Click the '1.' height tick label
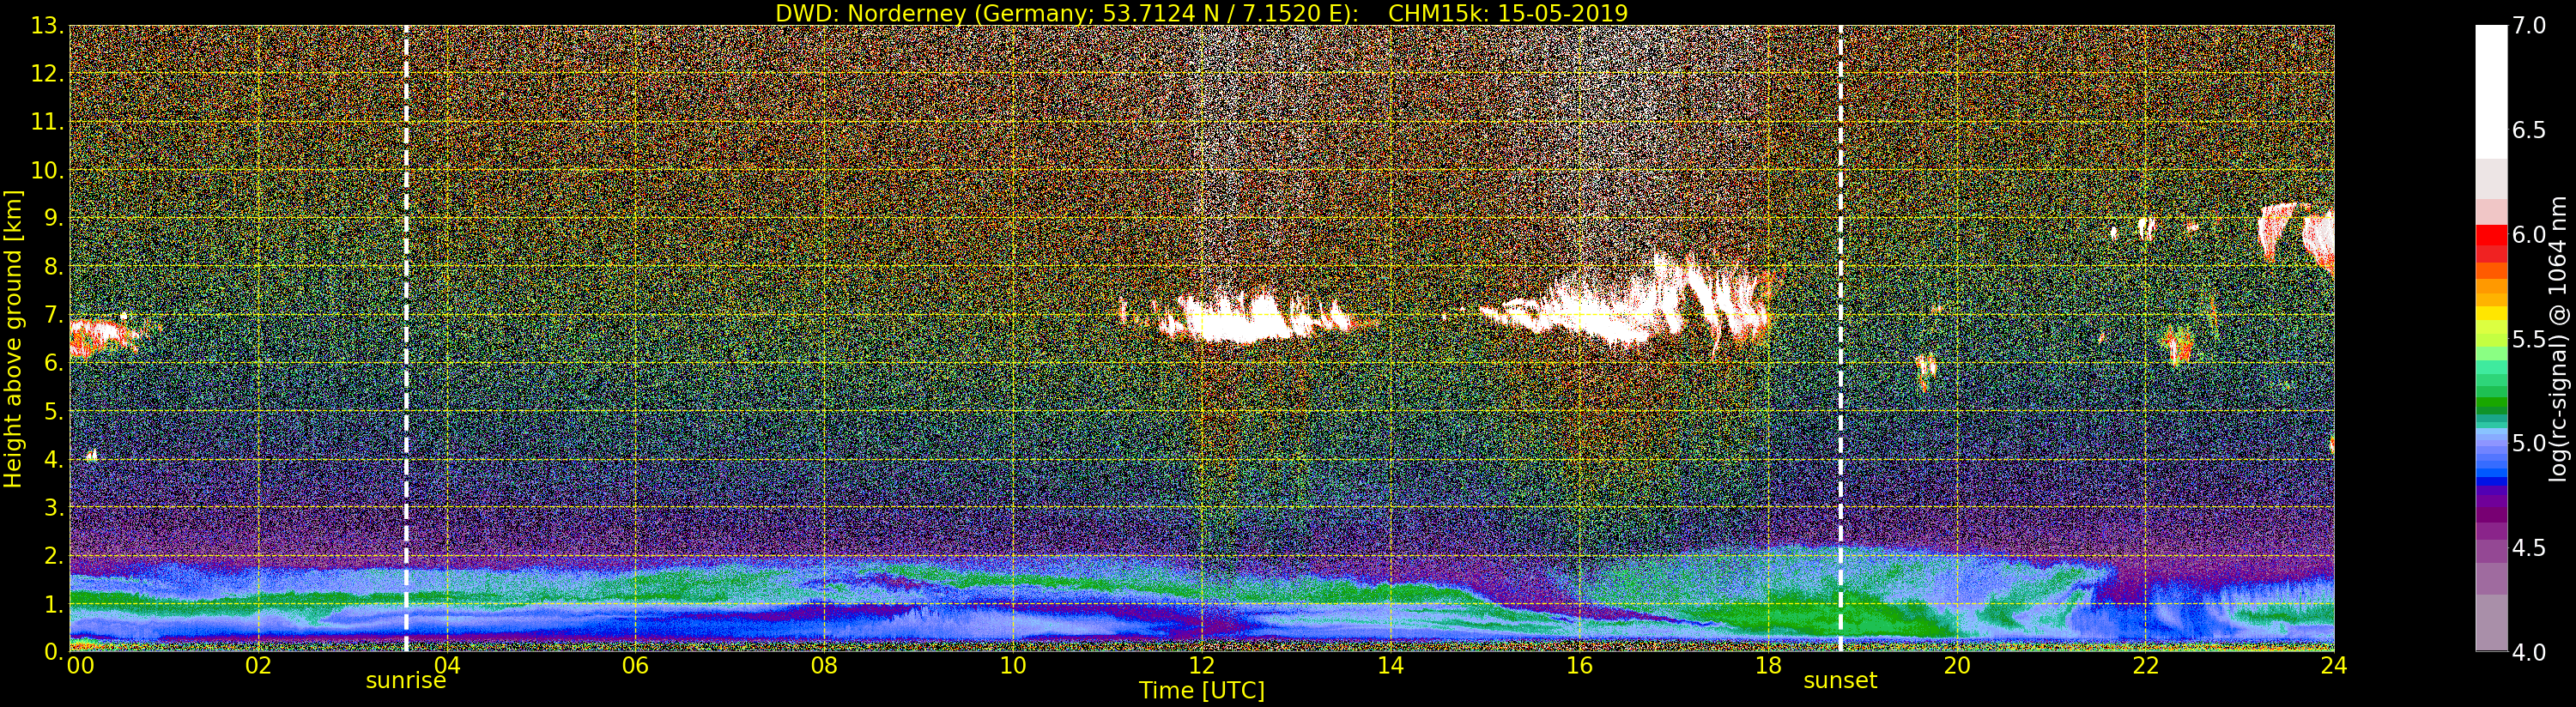The height and width of the screenshot is (707, 2576). pyautogui.click(x=54, y=603)
